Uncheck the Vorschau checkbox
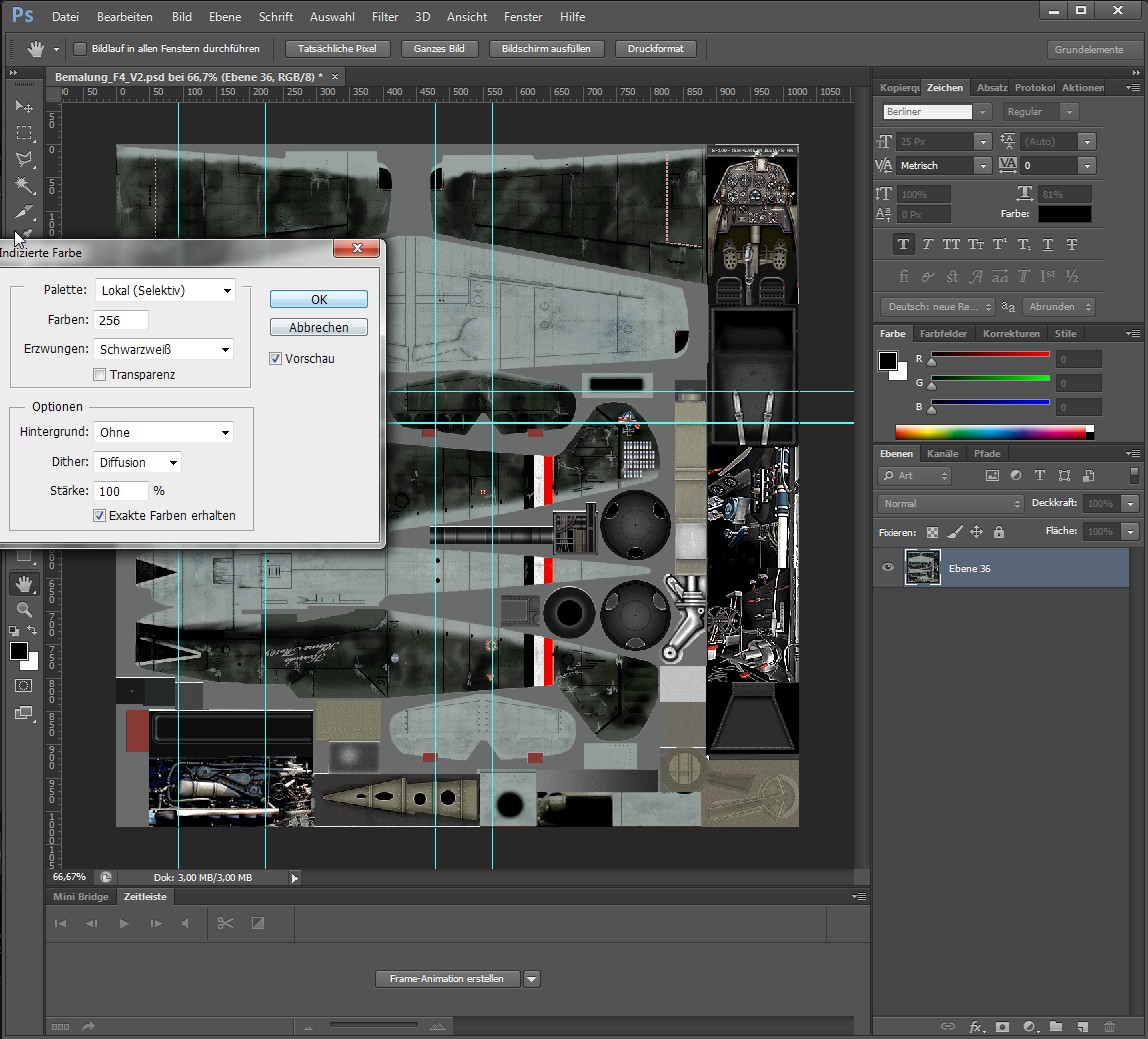The width and height of the screenshot is (1148, 1039). tap(276, 358)
